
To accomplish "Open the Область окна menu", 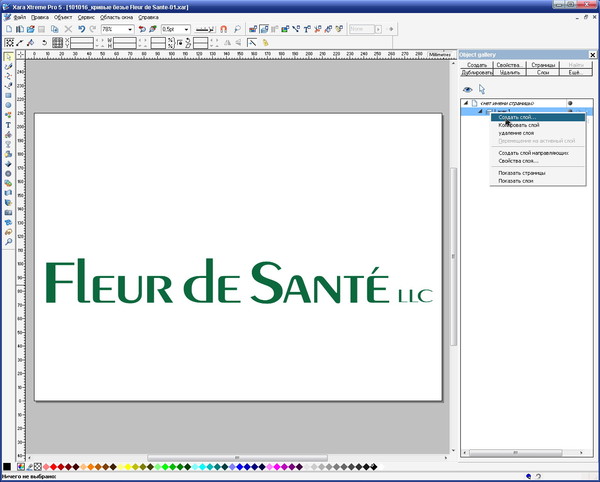I will 116,18.
